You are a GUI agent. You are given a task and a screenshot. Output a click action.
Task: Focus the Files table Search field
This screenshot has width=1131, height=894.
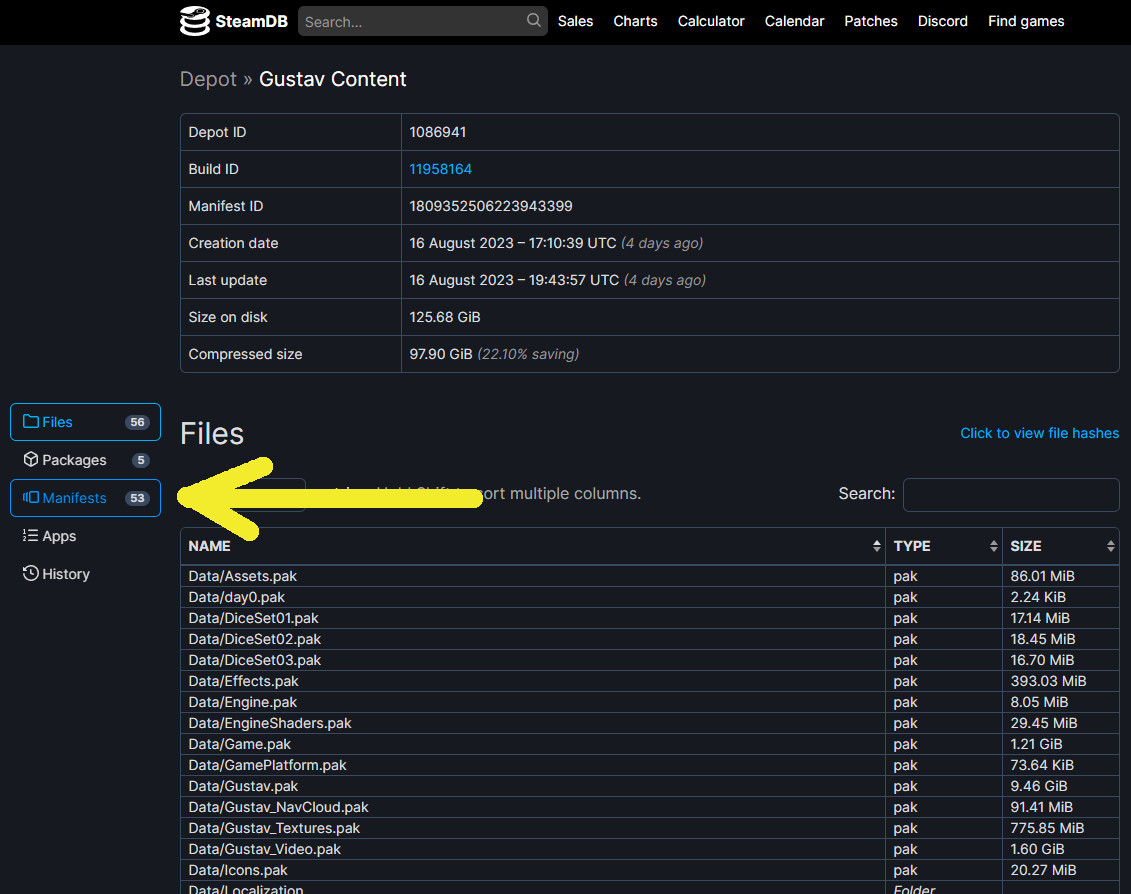click(1011, 494)
